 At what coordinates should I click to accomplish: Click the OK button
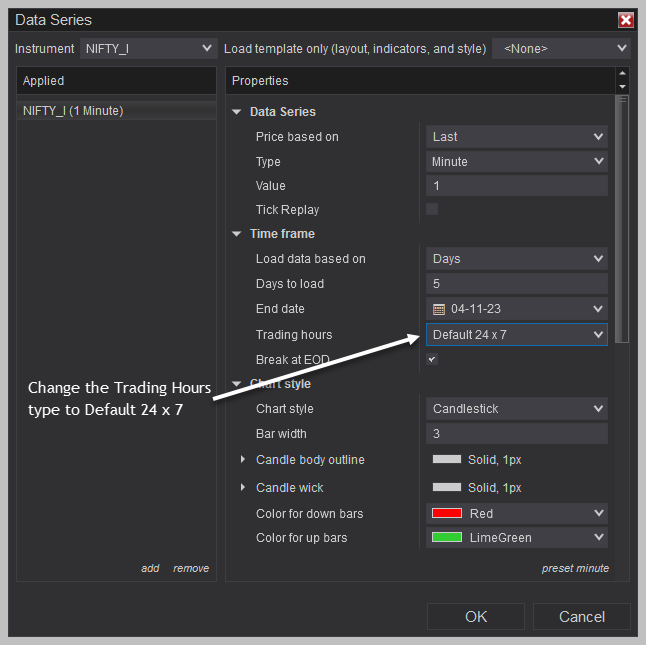coord(476,617)
